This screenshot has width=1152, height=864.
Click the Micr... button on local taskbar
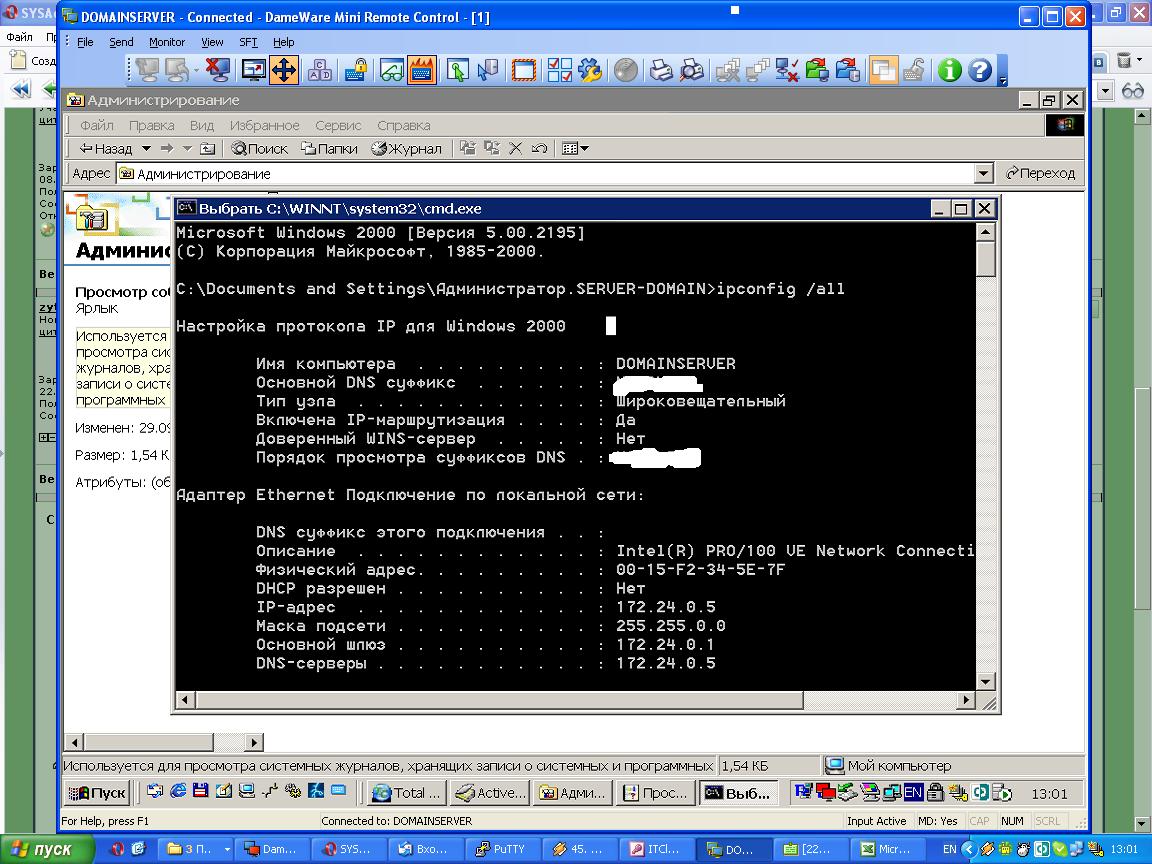coord(888,849)
